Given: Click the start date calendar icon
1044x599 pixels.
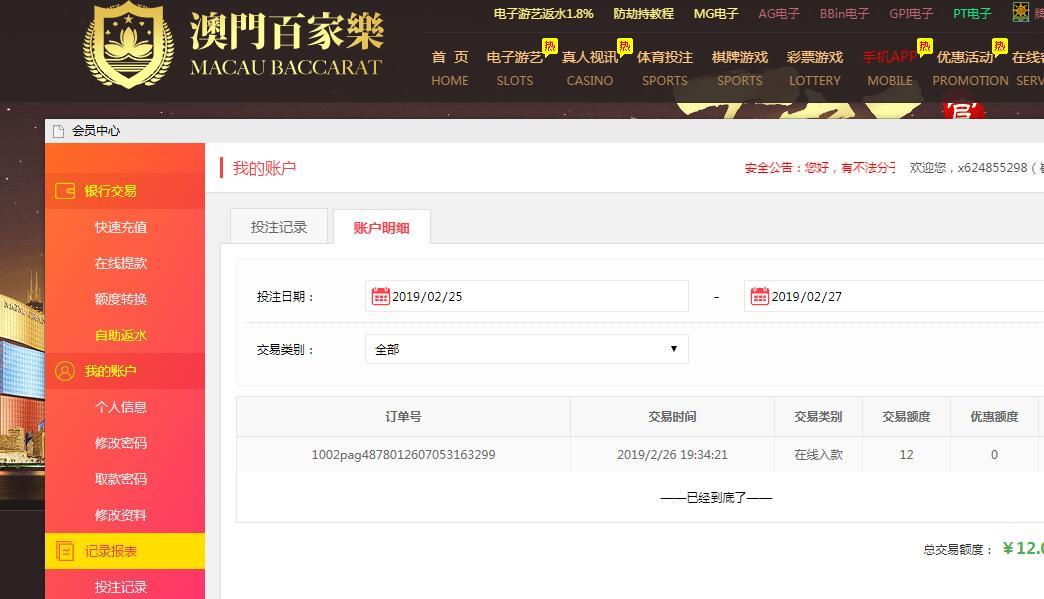Looking at the screenshot, I should tap(380, 296).
